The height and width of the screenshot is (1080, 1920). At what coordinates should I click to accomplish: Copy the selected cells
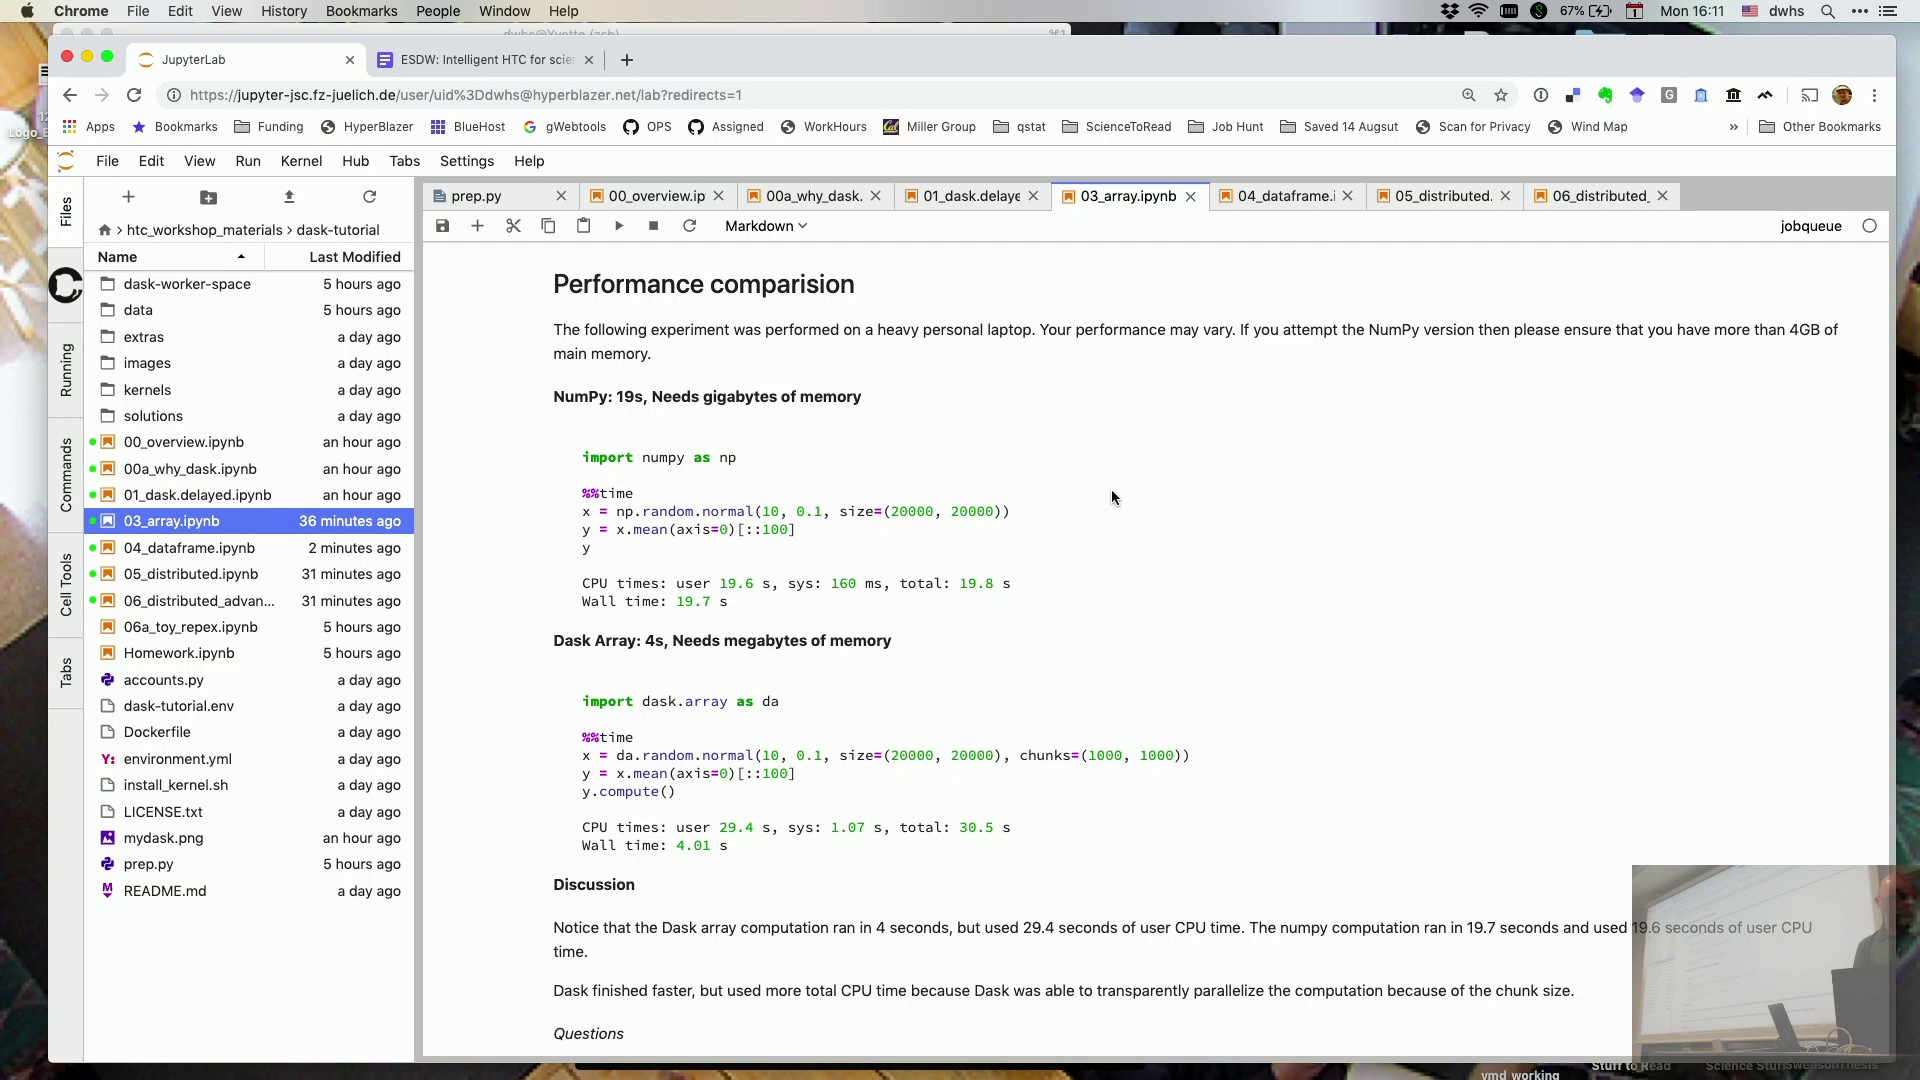point(548,226)
